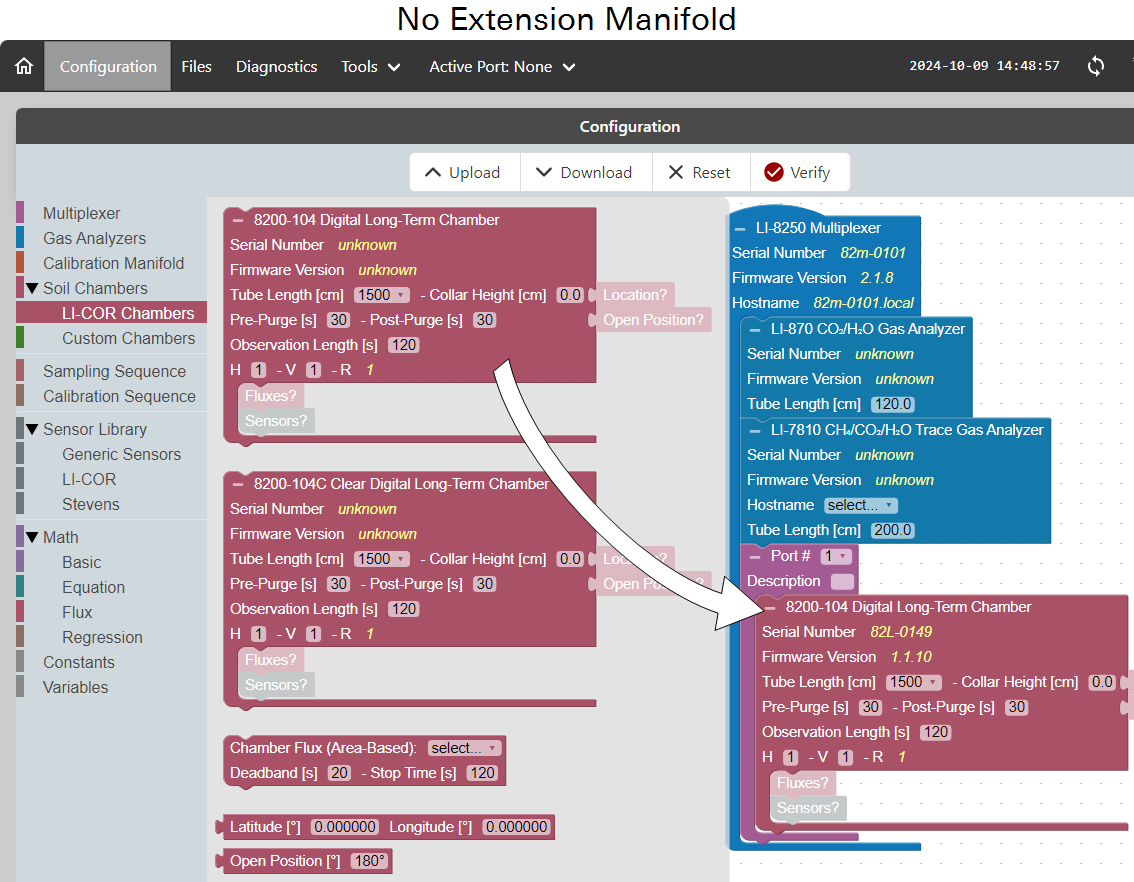1134x882 pixels.
Task: Click the refresh sync icon
Action: coord(1096,67)
